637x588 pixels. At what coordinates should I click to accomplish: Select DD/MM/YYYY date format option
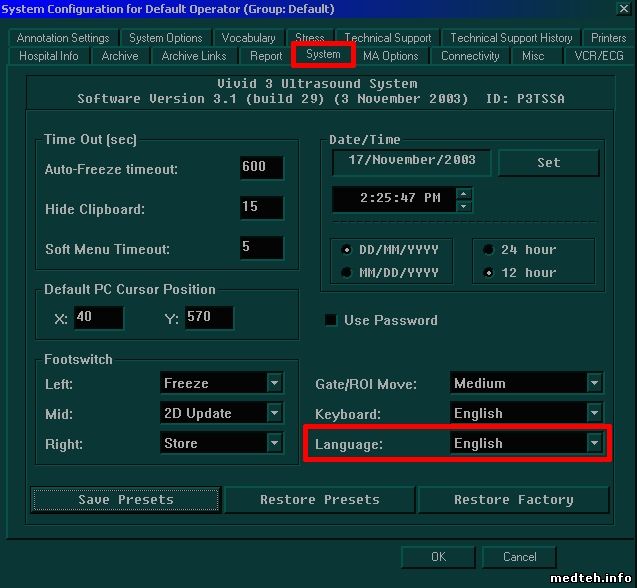pyautogui.click(x=346, y=250)
